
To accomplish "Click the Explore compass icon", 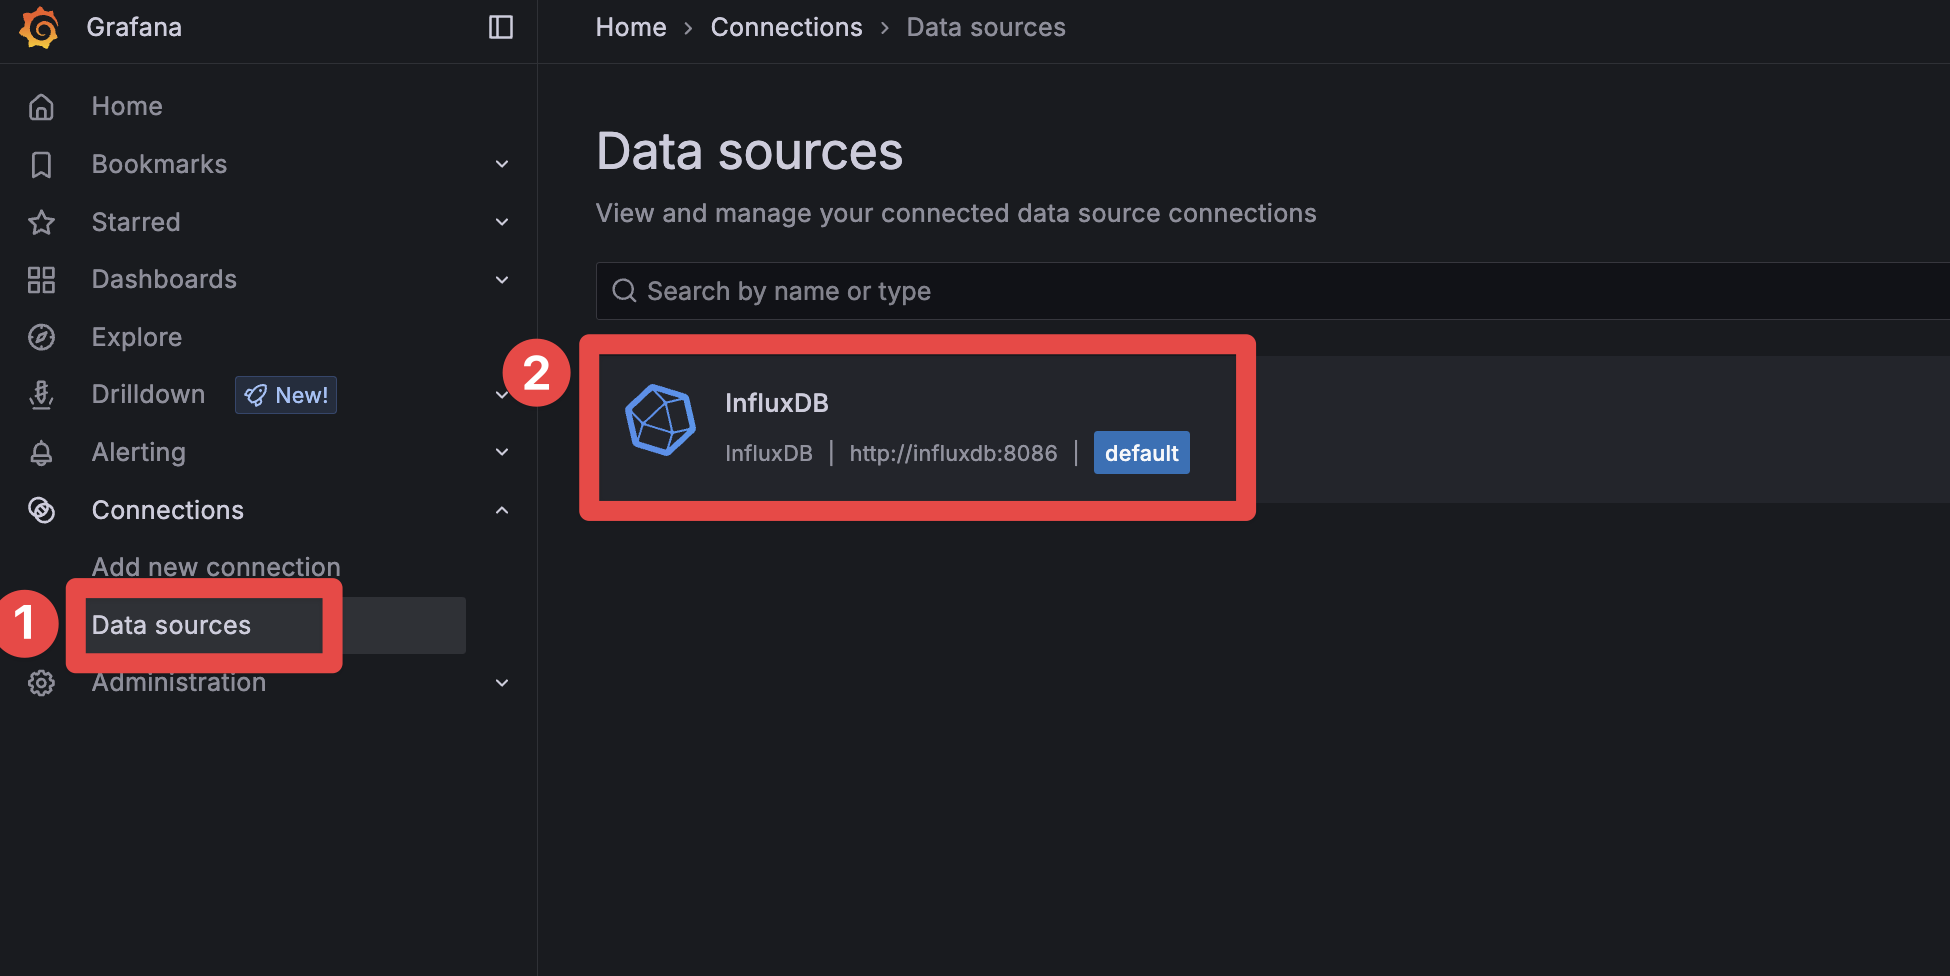I will [x=41, y=337].
